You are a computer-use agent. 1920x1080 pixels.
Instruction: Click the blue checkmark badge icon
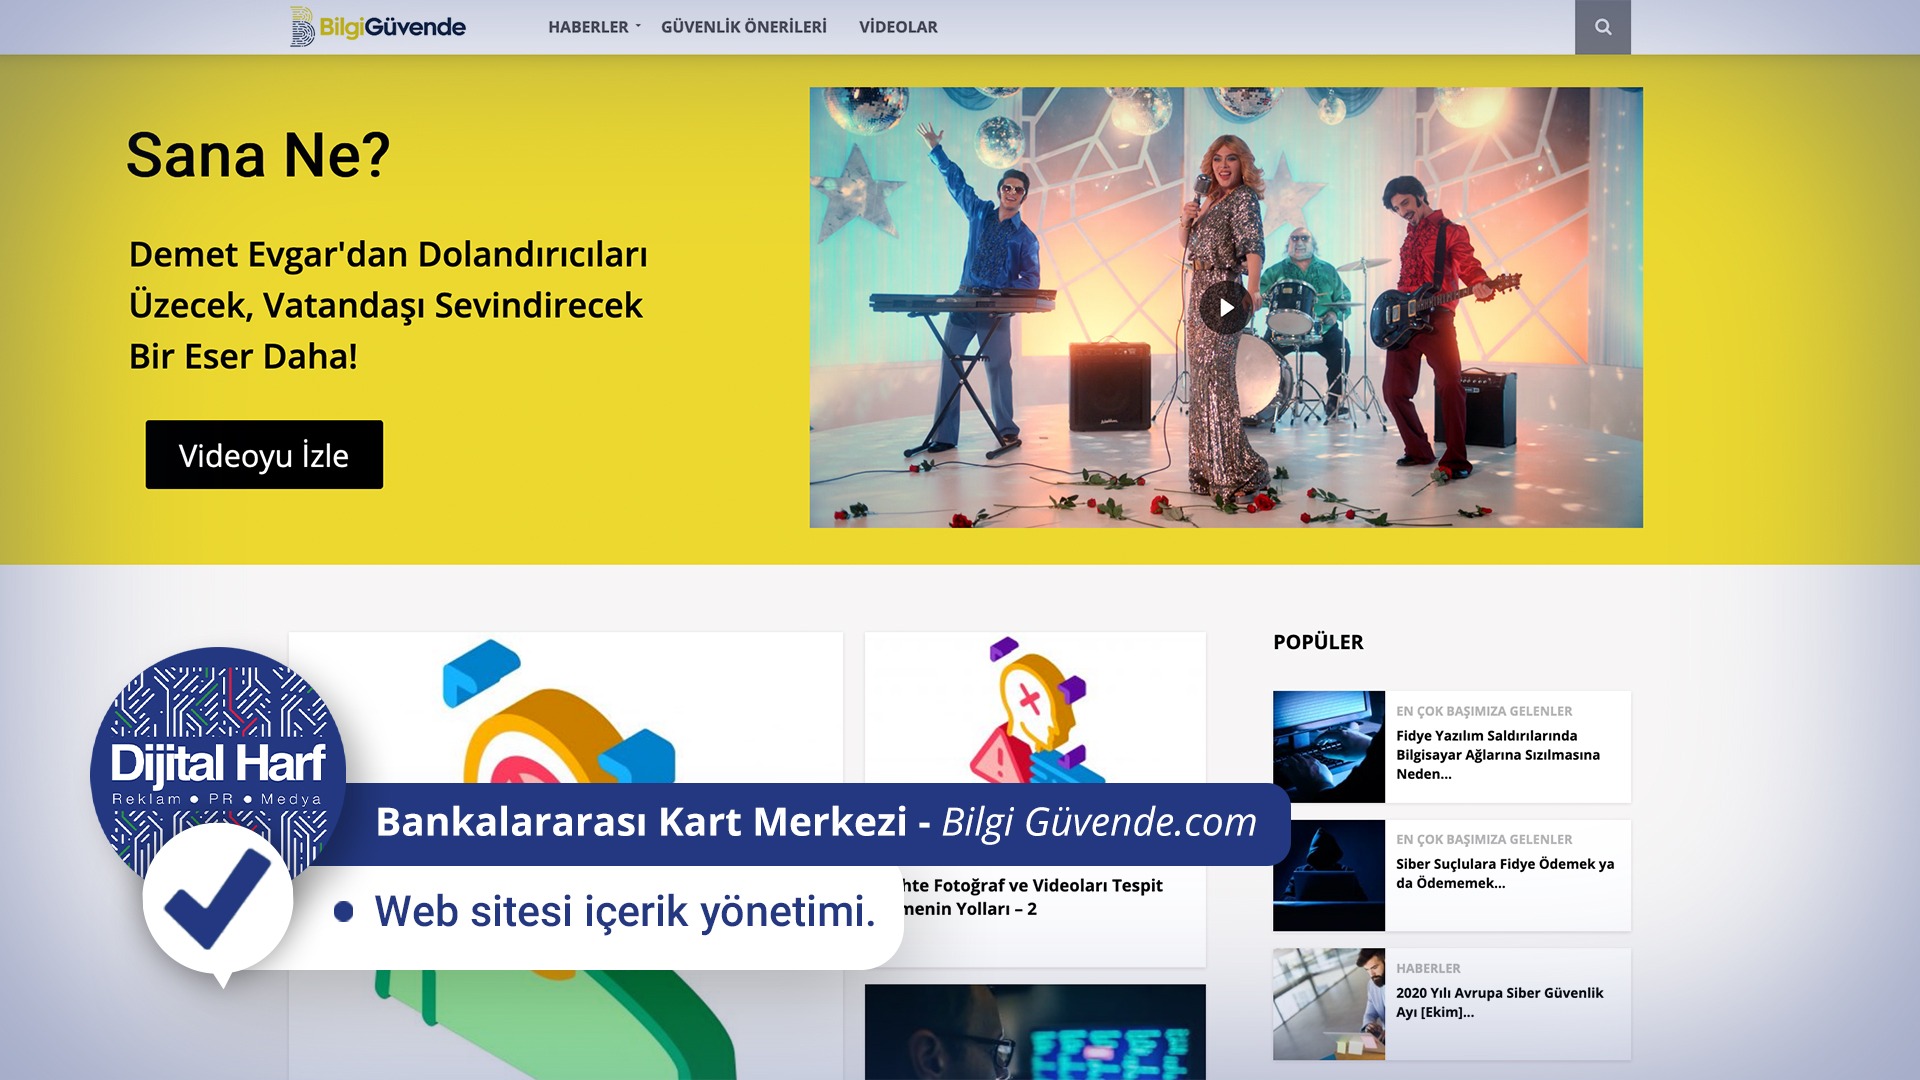point(217,898)
